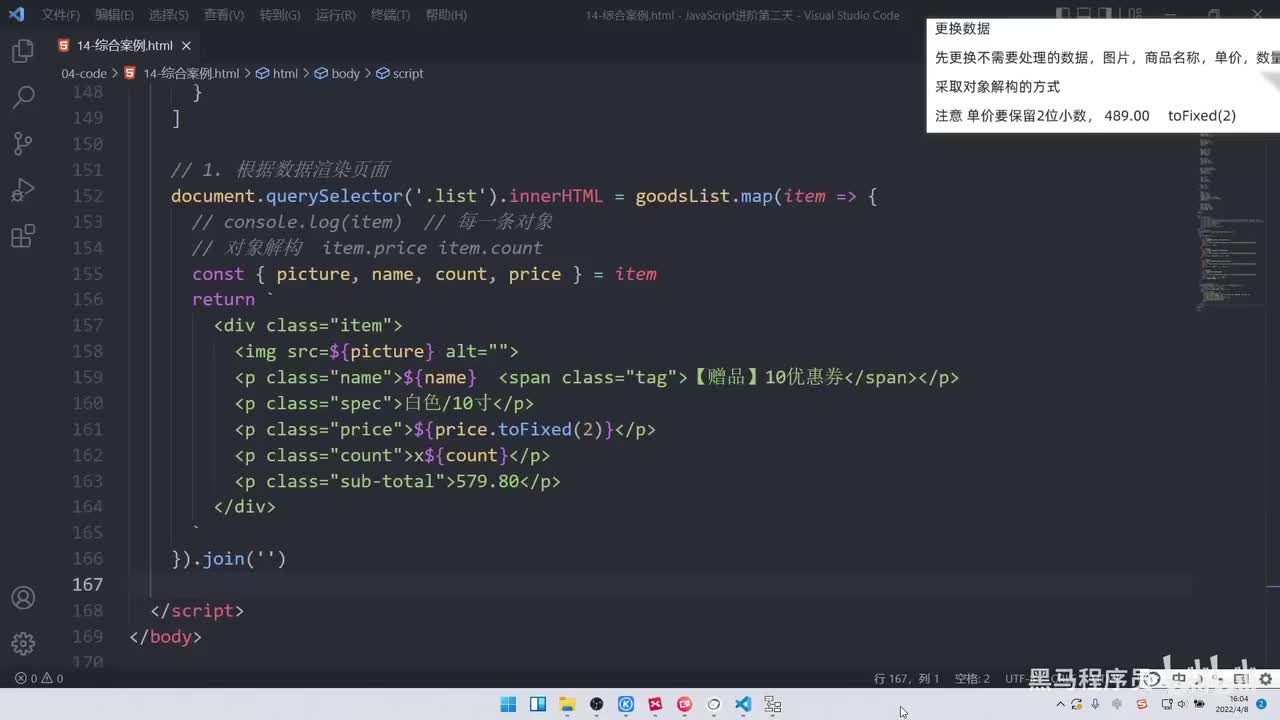
Task: Open the black round app icon on taskbar
Action: 597,704
